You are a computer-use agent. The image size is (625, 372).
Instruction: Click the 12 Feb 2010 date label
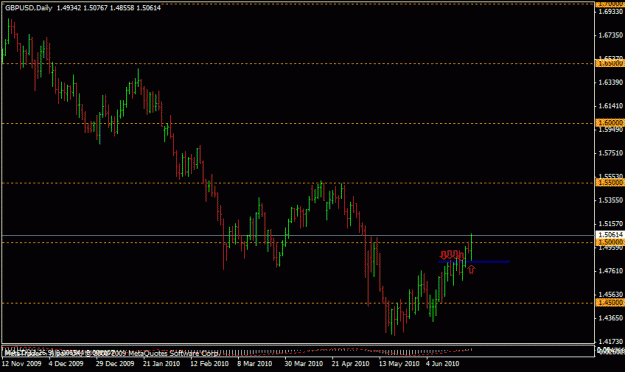point(209,364)
